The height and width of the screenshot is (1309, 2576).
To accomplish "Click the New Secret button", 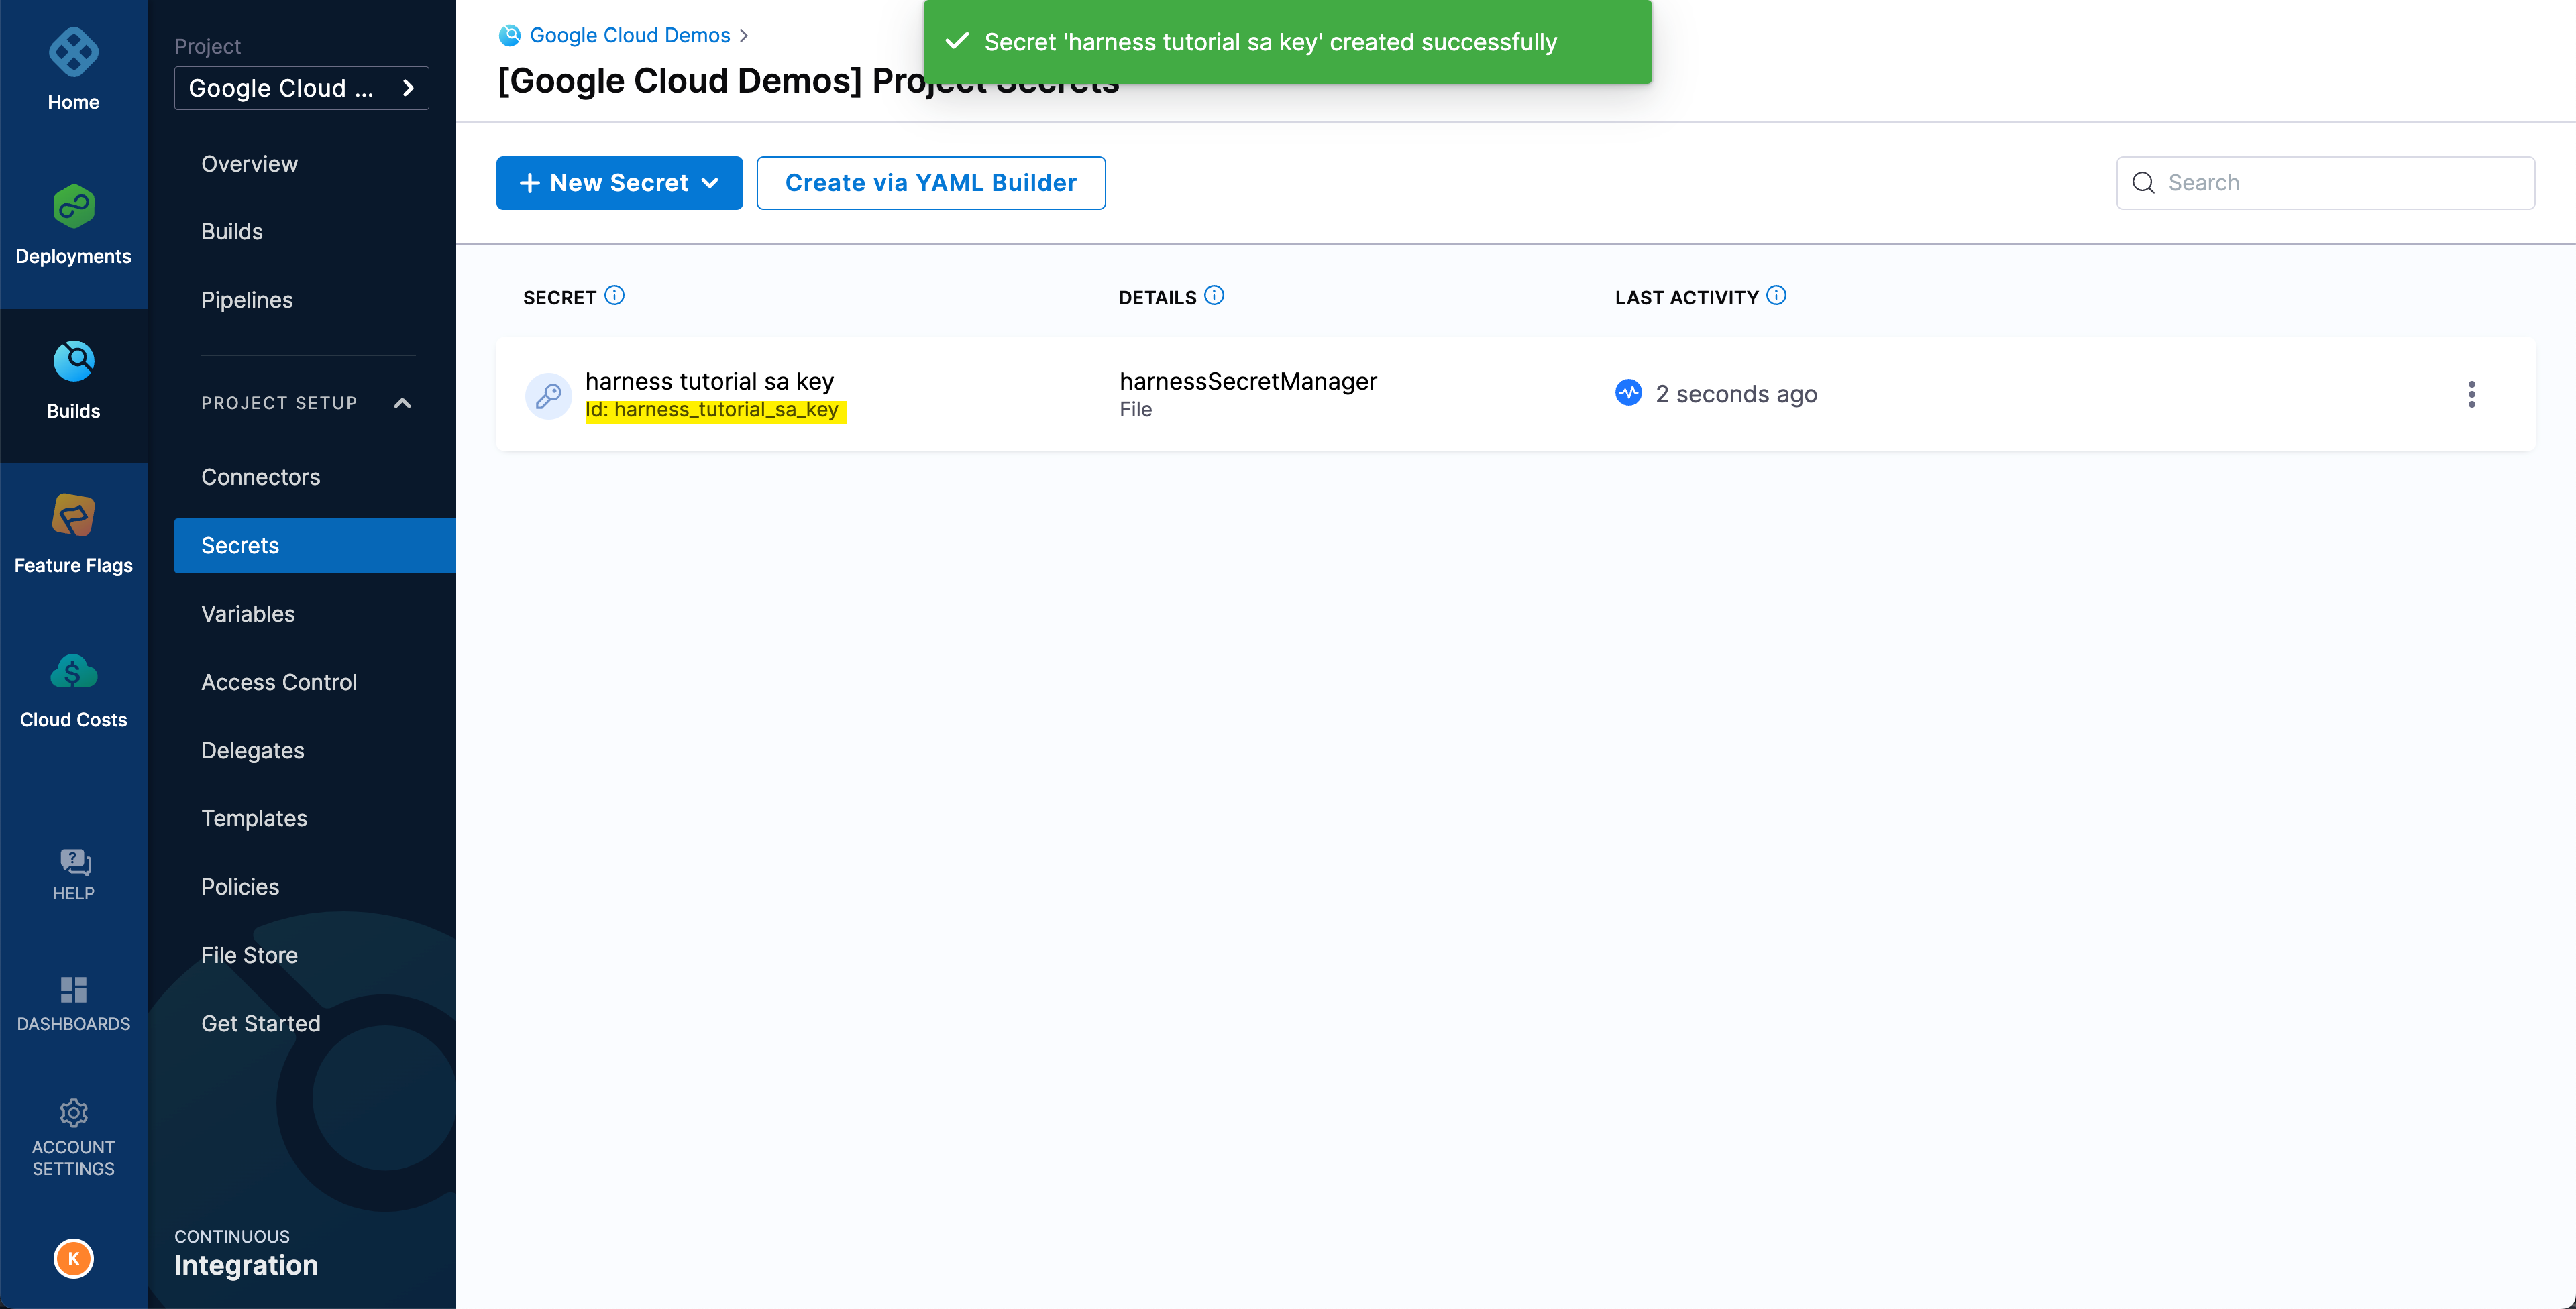I will (x=619, y=182).
